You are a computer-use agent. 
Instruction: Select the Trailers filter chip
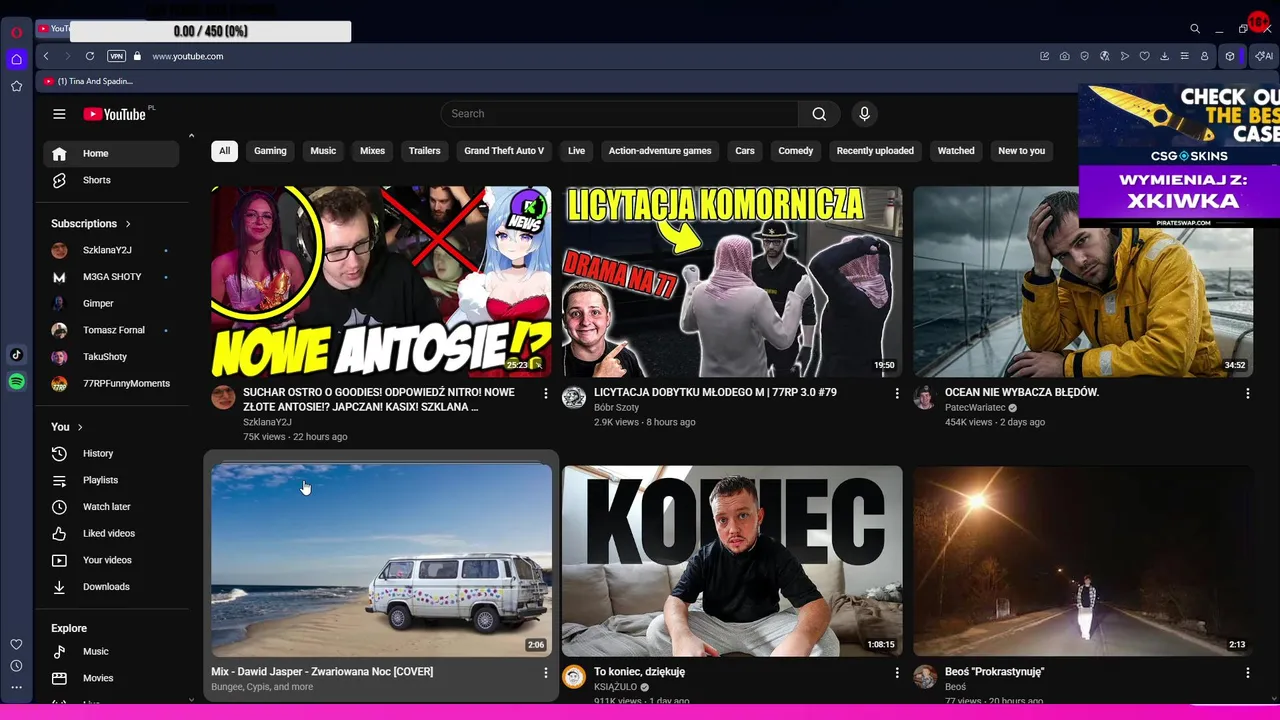click(424, 151)
